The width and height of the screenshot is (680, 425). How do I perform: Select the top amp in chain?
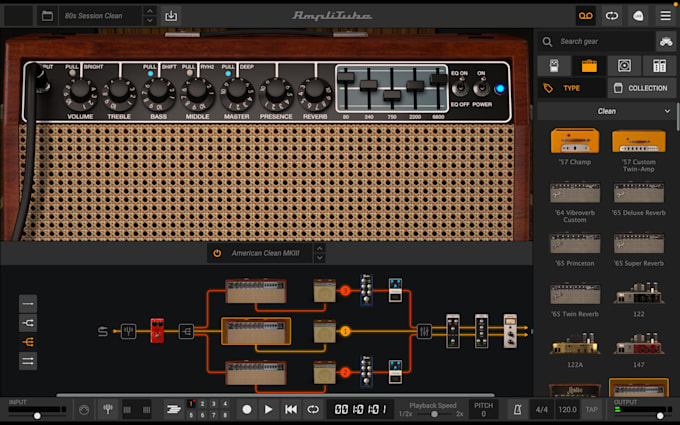click(x=256, y=291)
